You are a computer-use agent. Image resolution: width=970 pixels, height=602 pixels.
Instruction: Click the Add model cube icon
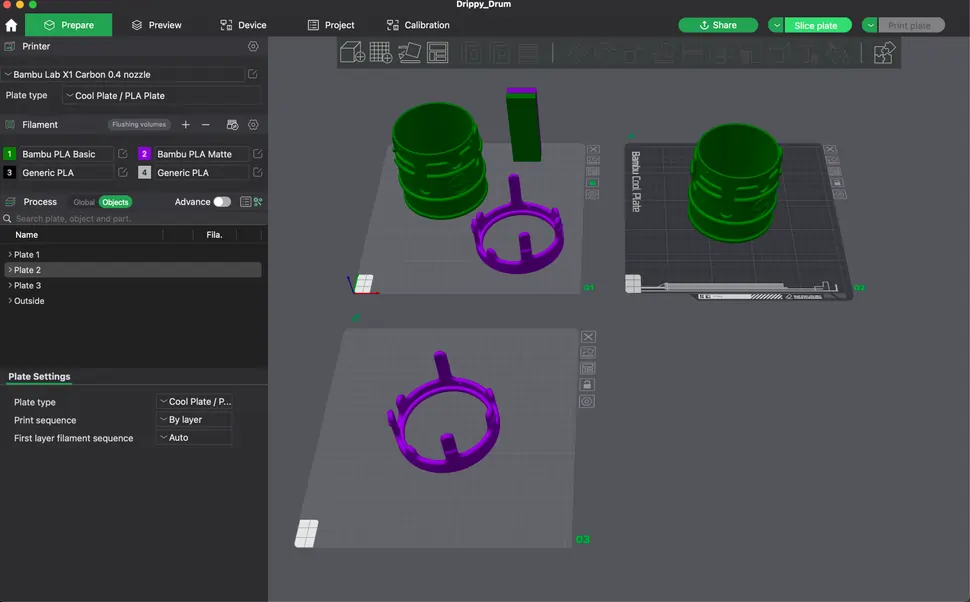(351, 53)
